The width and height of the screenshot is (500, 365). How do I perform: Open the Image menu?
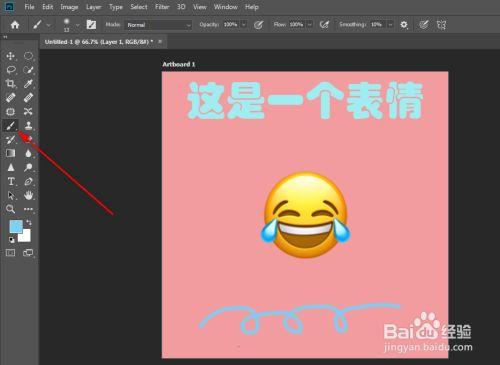(x=69, y=7)
